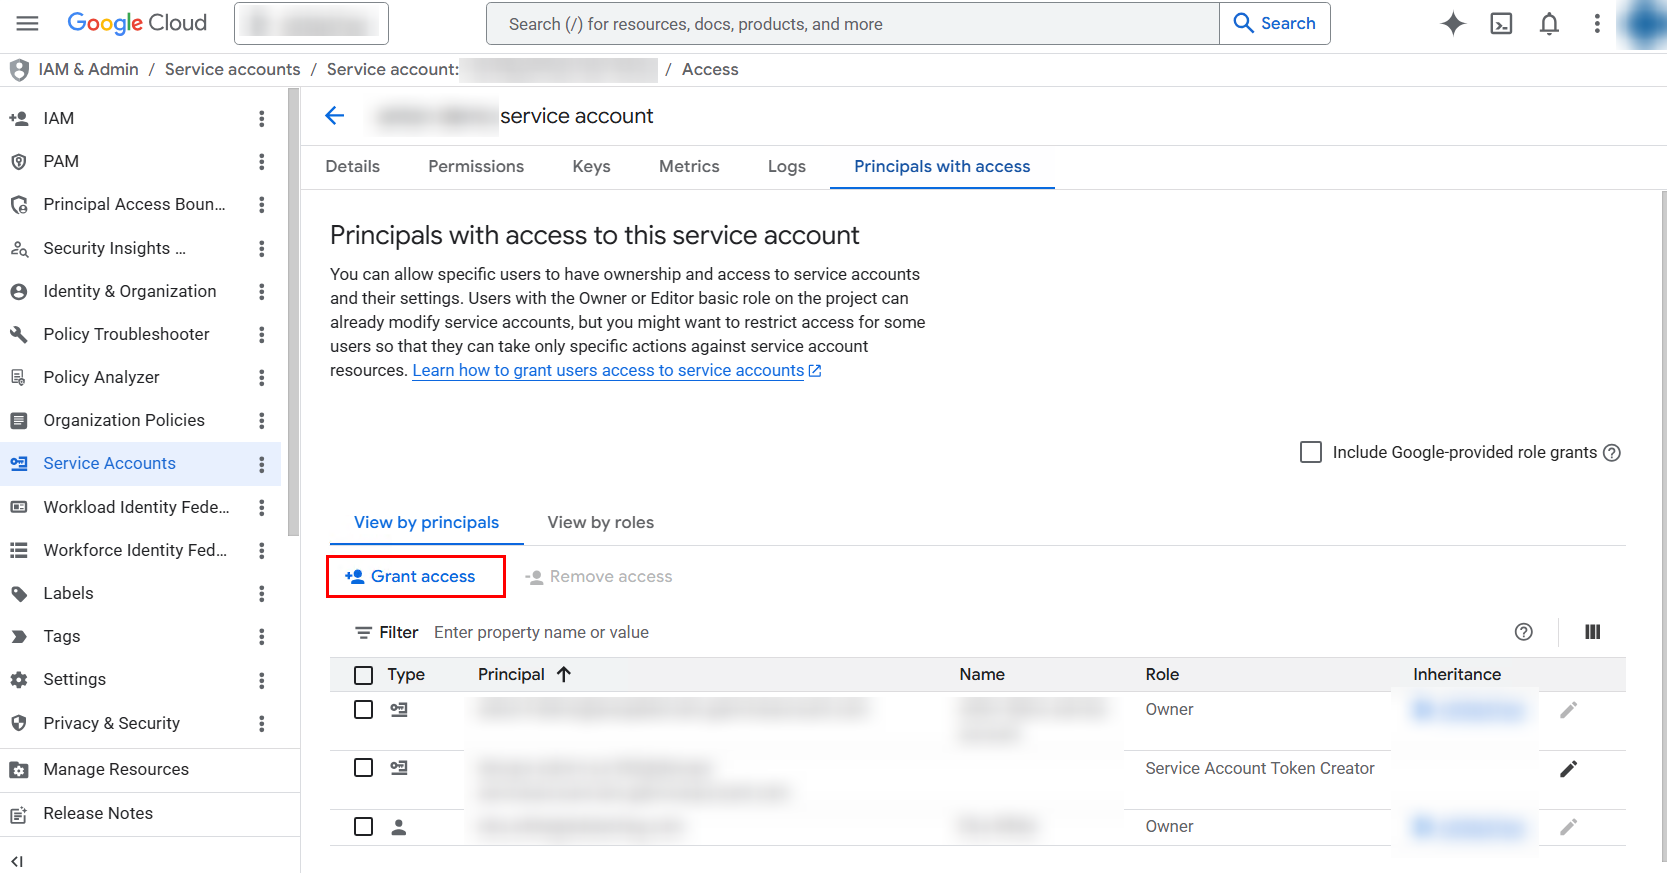Open more options for Labels nav item
Image resolution: width=1667 pixels, height=873 pixels.
pyautogui.click(x=262, y=594)
